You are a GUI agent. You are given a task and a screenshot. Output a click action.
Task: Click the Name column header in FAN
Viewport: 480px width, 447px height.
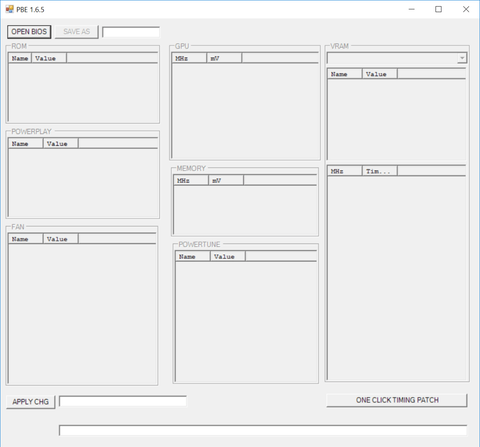[x=26, y=239]
